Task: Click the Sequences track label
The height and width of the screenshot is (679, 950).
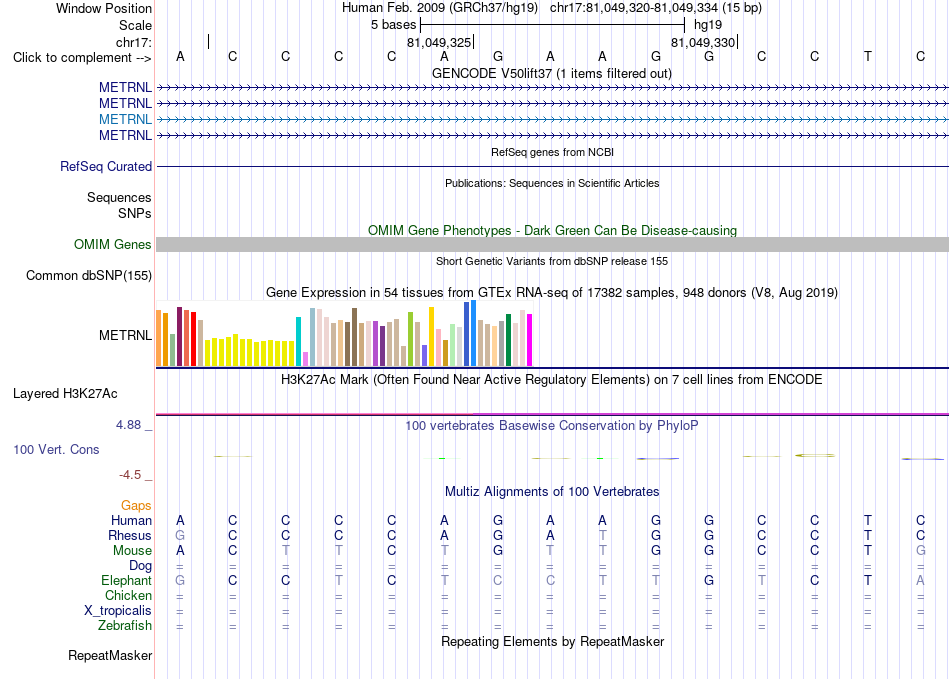Action: tap(119, 197)
